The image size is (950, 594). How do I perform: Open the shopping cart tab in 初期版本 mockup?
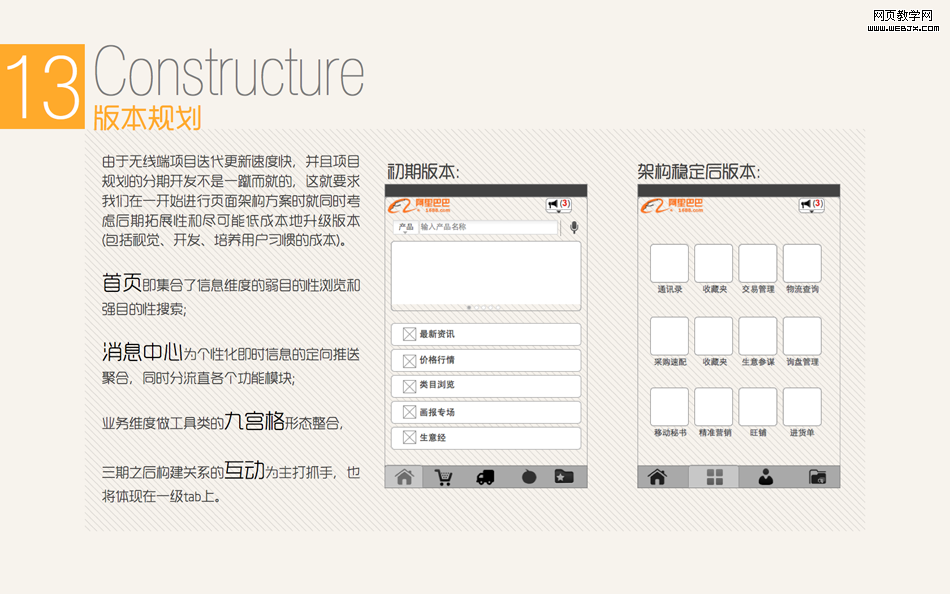444,477
